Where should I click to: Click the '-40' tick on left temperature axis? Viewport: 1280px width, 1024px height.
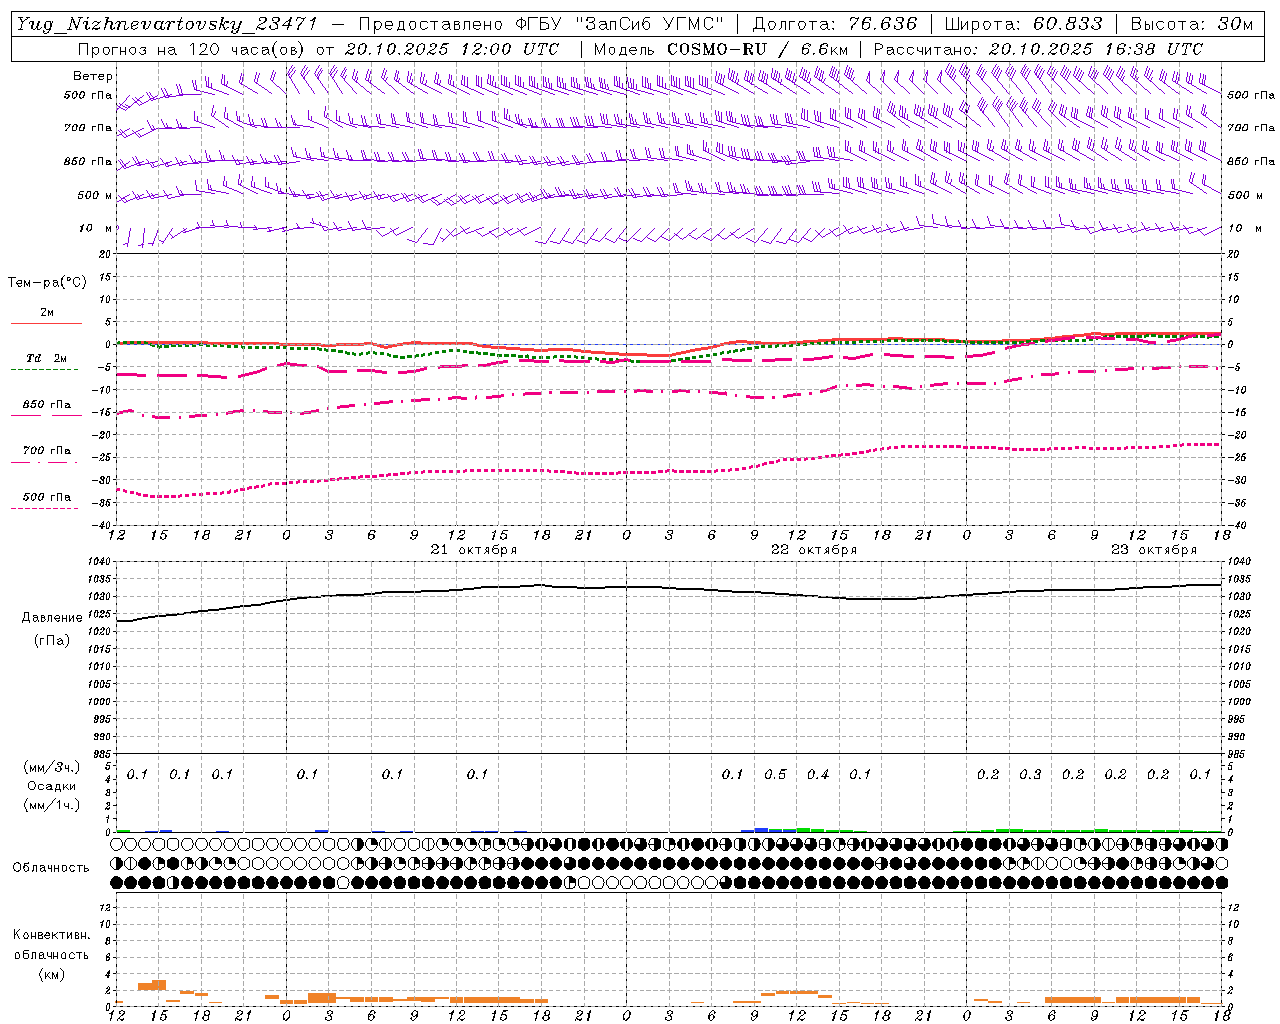click(103, 525)
